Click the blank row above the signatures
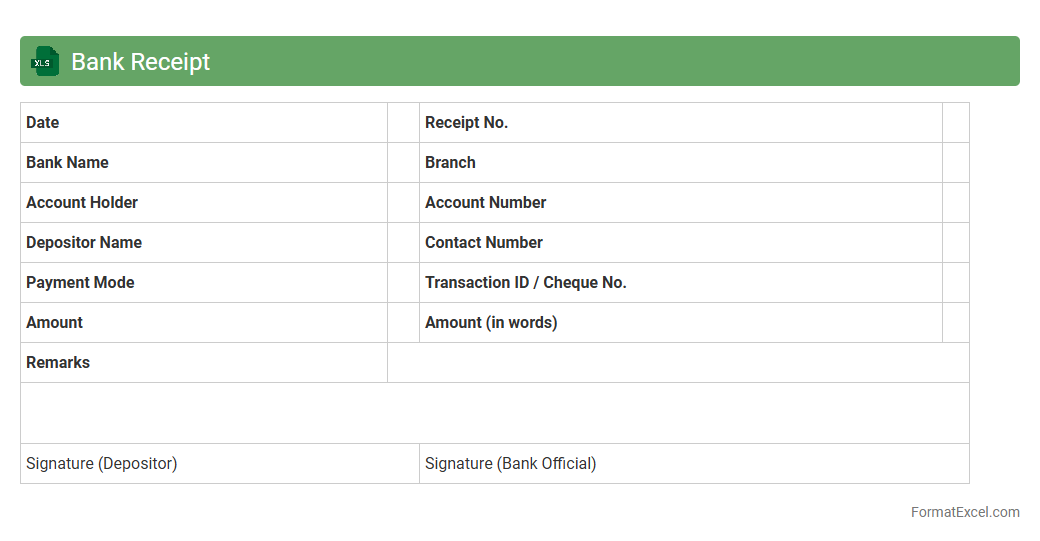The height and width of the screenshot is (541, 1040). click(494, 413)
